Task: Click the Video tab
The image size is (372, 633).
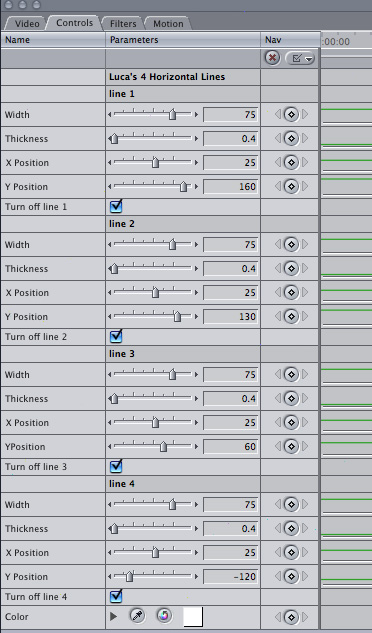Action: pyautogui.click(x=27, y=23)
